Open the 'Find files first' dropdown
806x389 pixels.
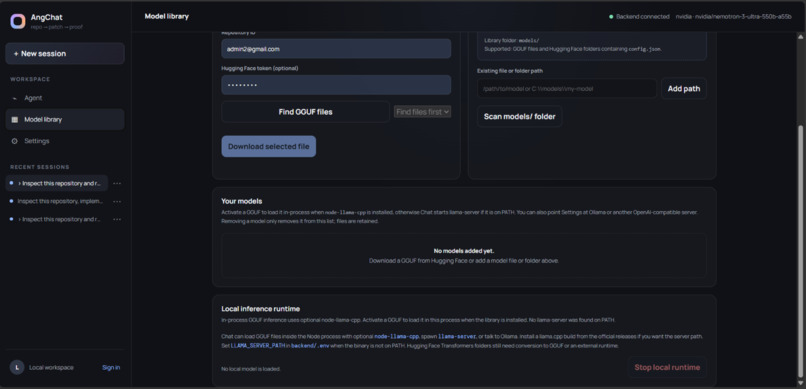click(423, 112)
